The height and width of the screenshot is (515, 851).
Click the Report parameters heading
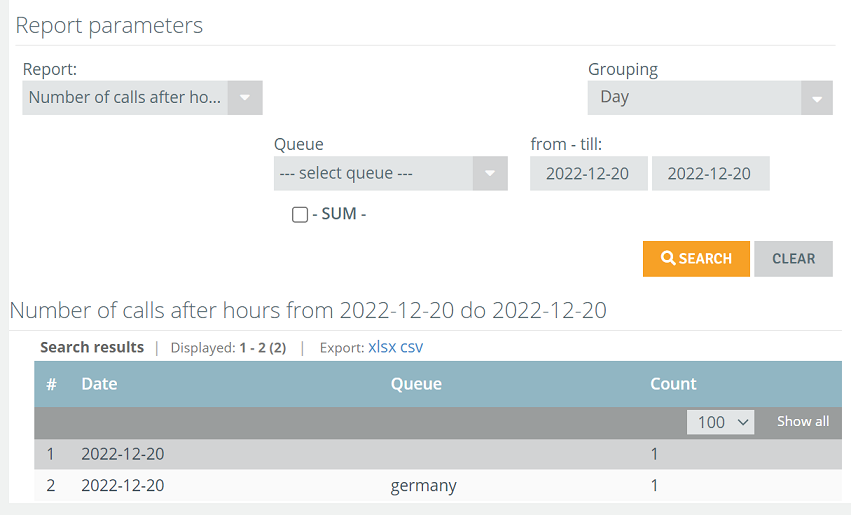coord(109,26)
